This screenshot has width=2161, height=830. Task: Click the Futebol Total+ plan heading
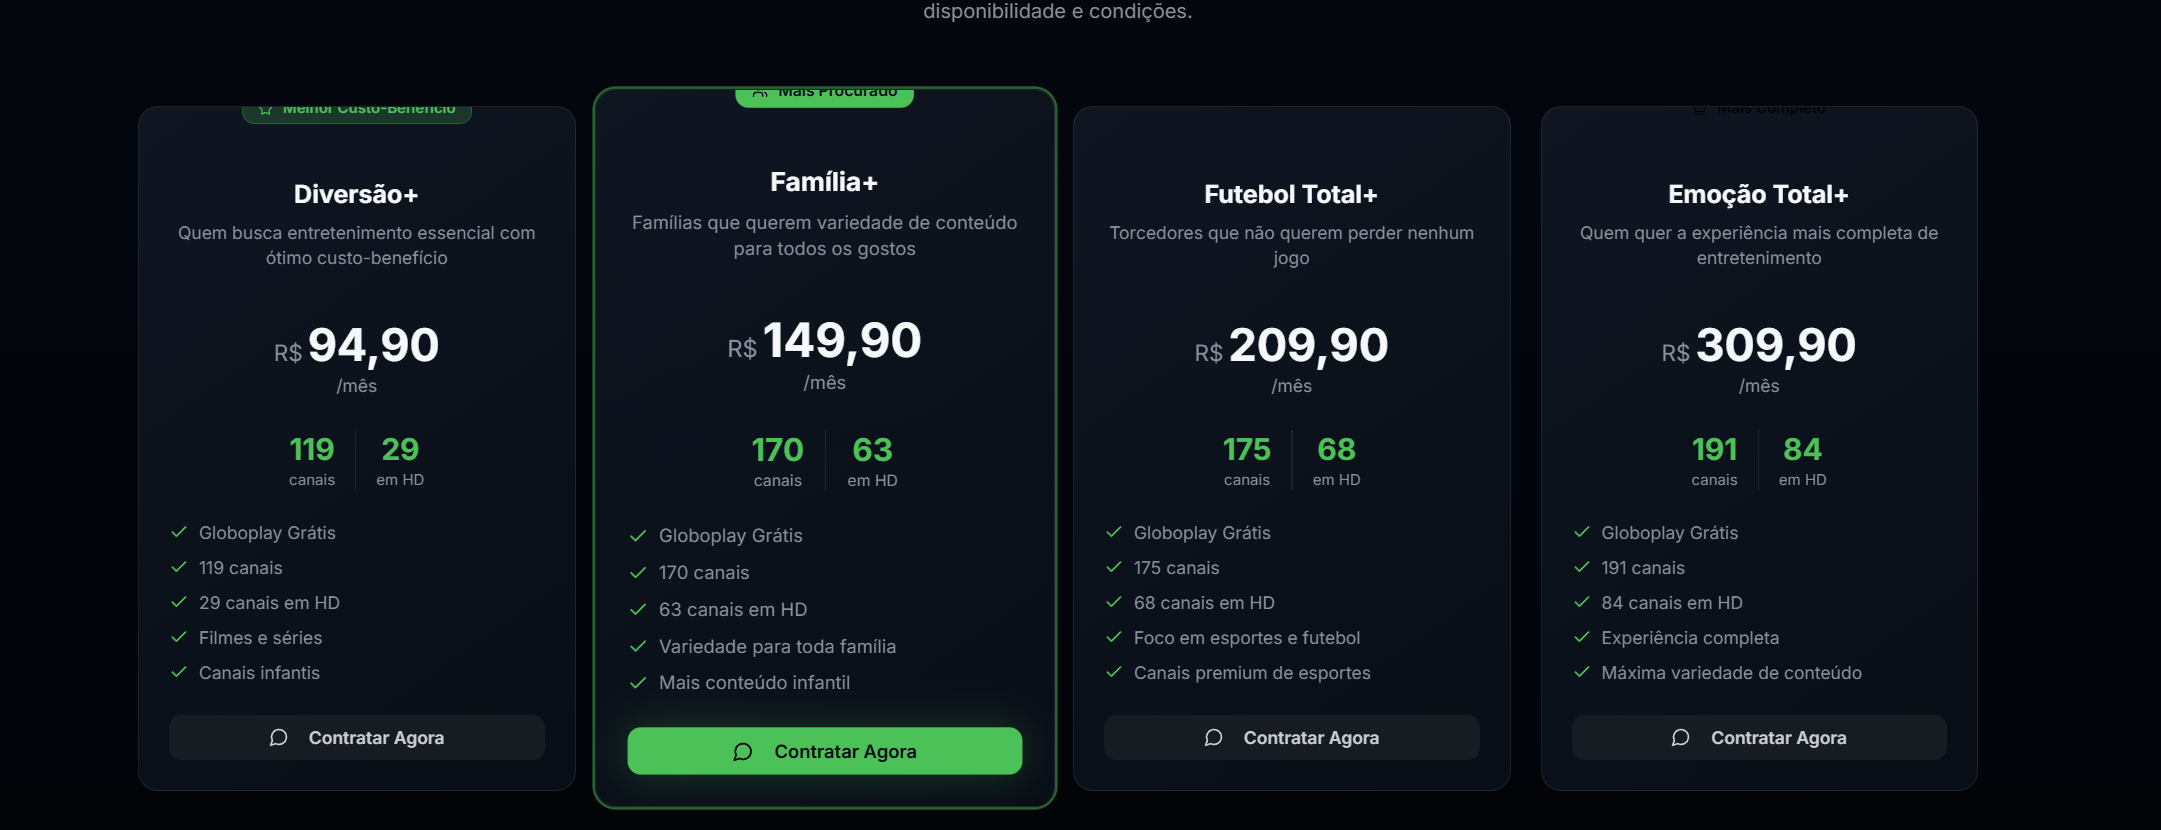point(1291,194)
